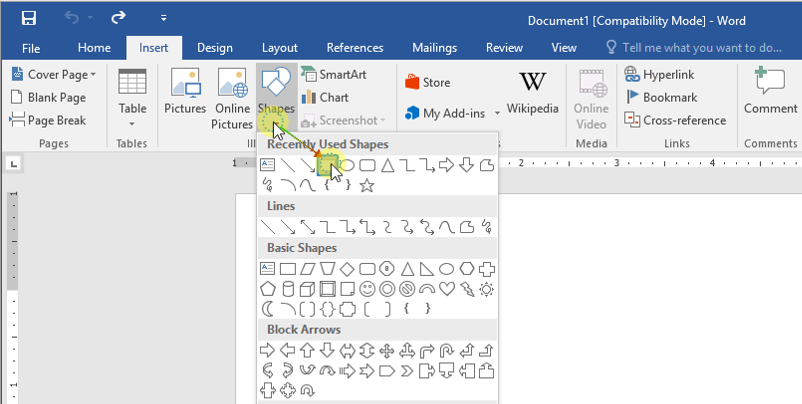Open Customize Quick Access Toolbar arrow
The width and height of the screenshot is (802, 404).
pyautogui.click(x=164, y=18)
